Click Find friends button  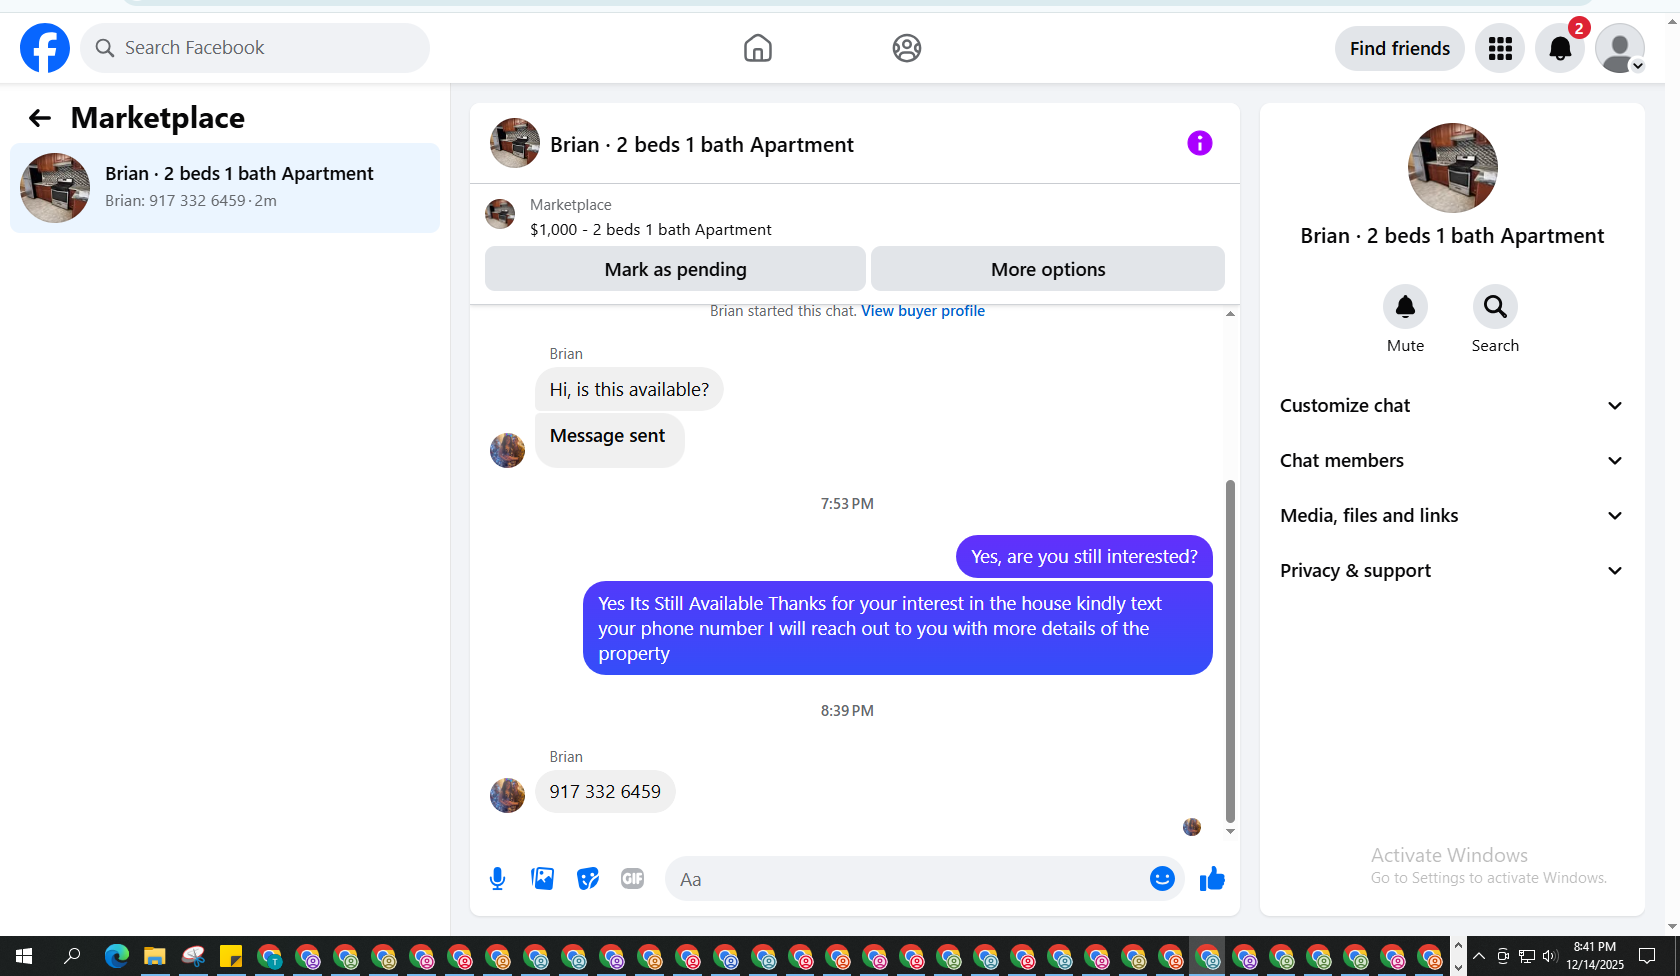point(1400,48)
